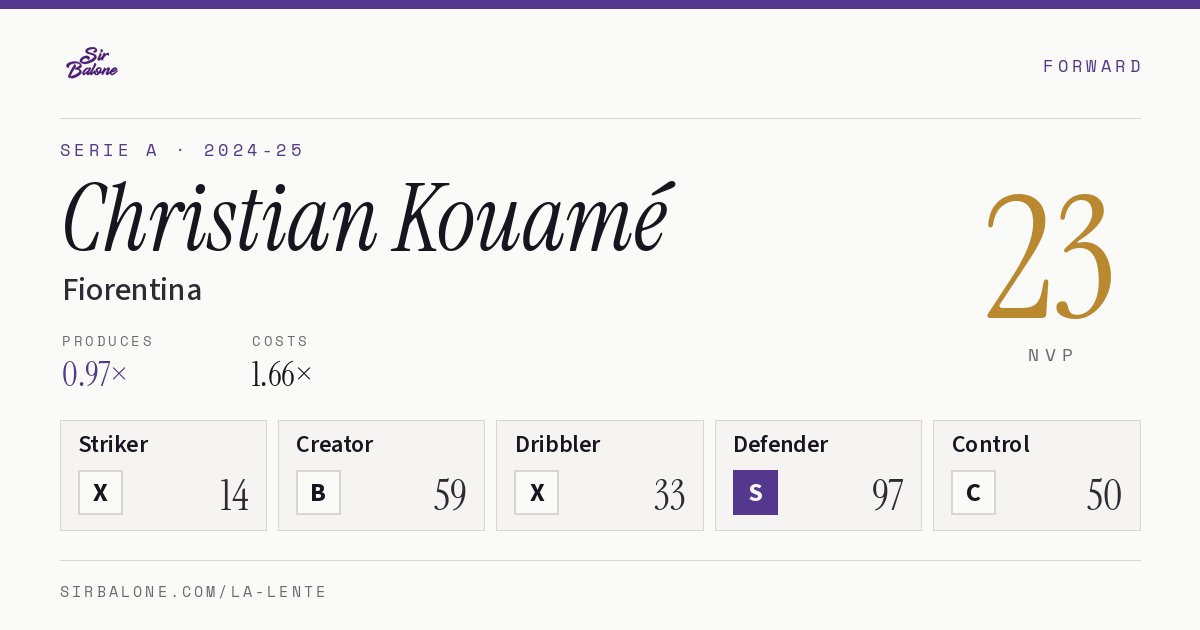This screenshot has height=630, width=1200.
Task: Click the Defender score 97
Action: point(887,495)
